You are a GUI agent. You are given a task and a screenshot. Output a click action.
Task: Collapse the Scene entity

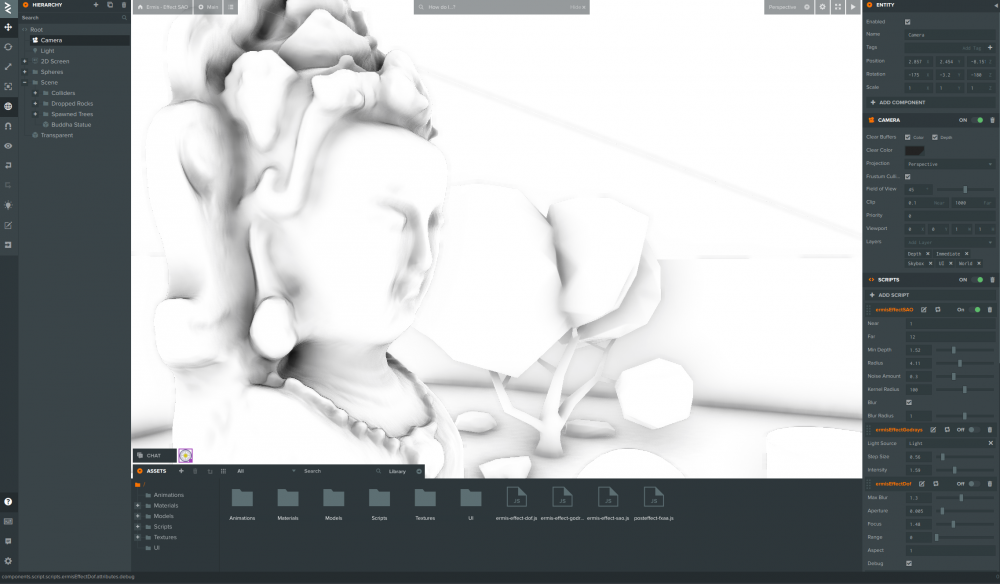pos(25,82)
